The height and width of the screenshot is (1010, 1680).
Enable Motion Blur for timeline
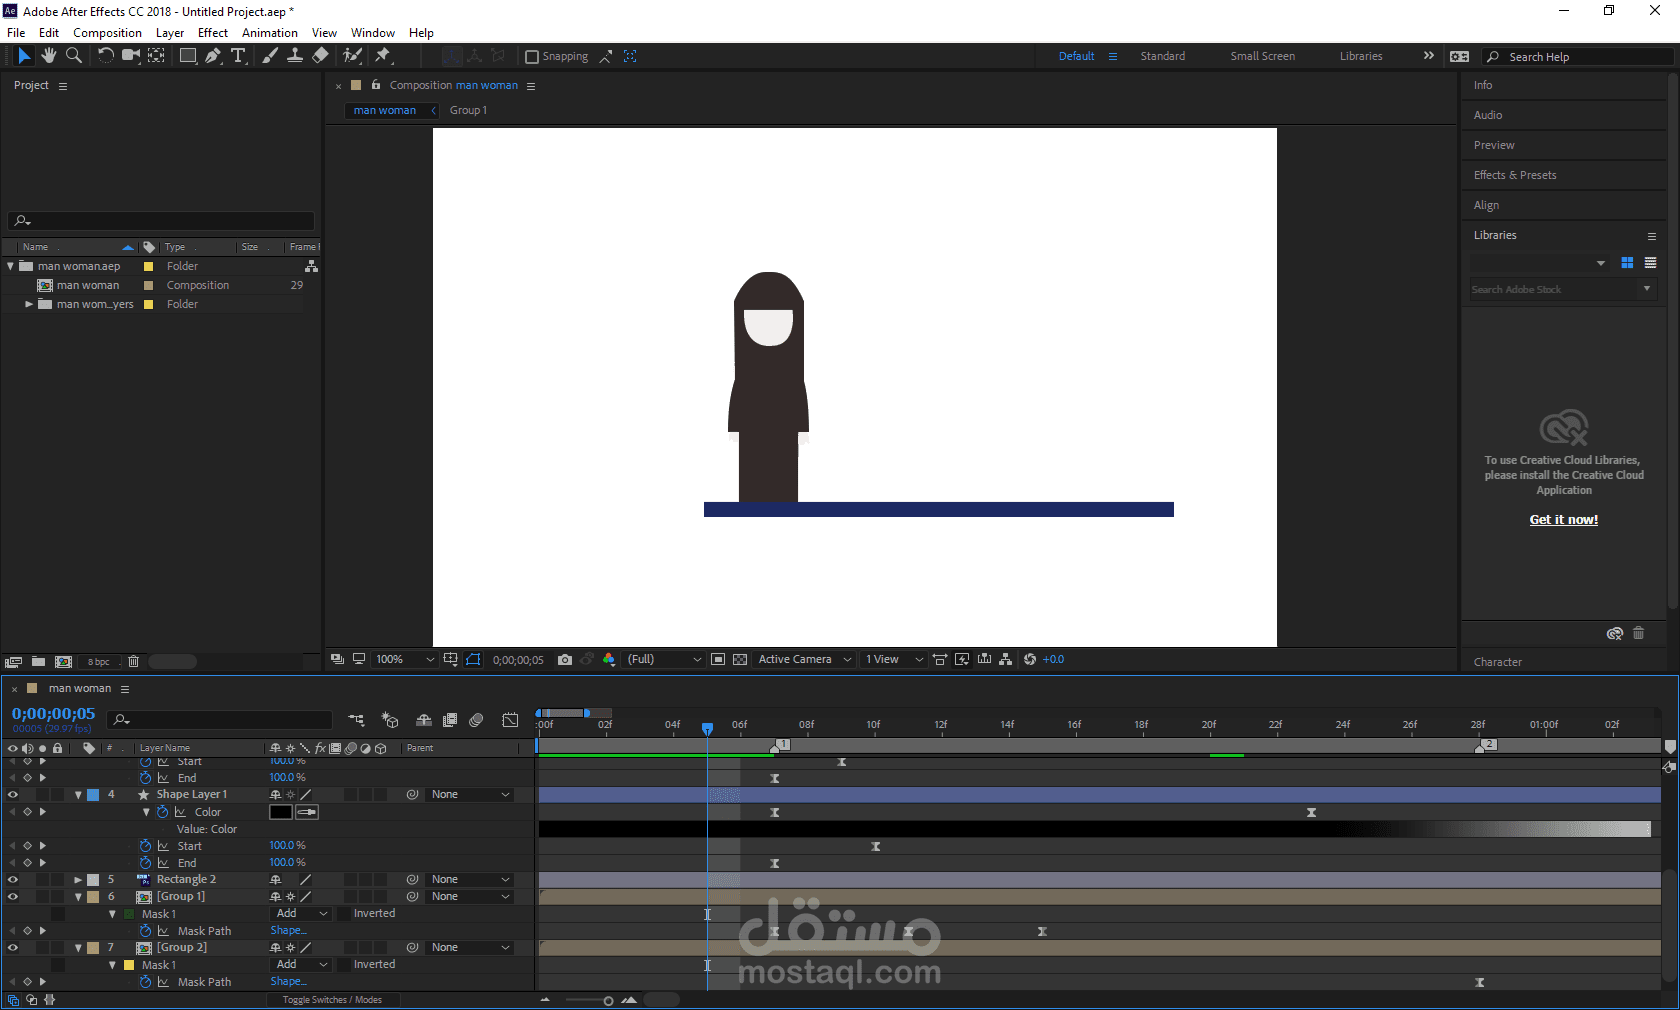coord(477,720)
